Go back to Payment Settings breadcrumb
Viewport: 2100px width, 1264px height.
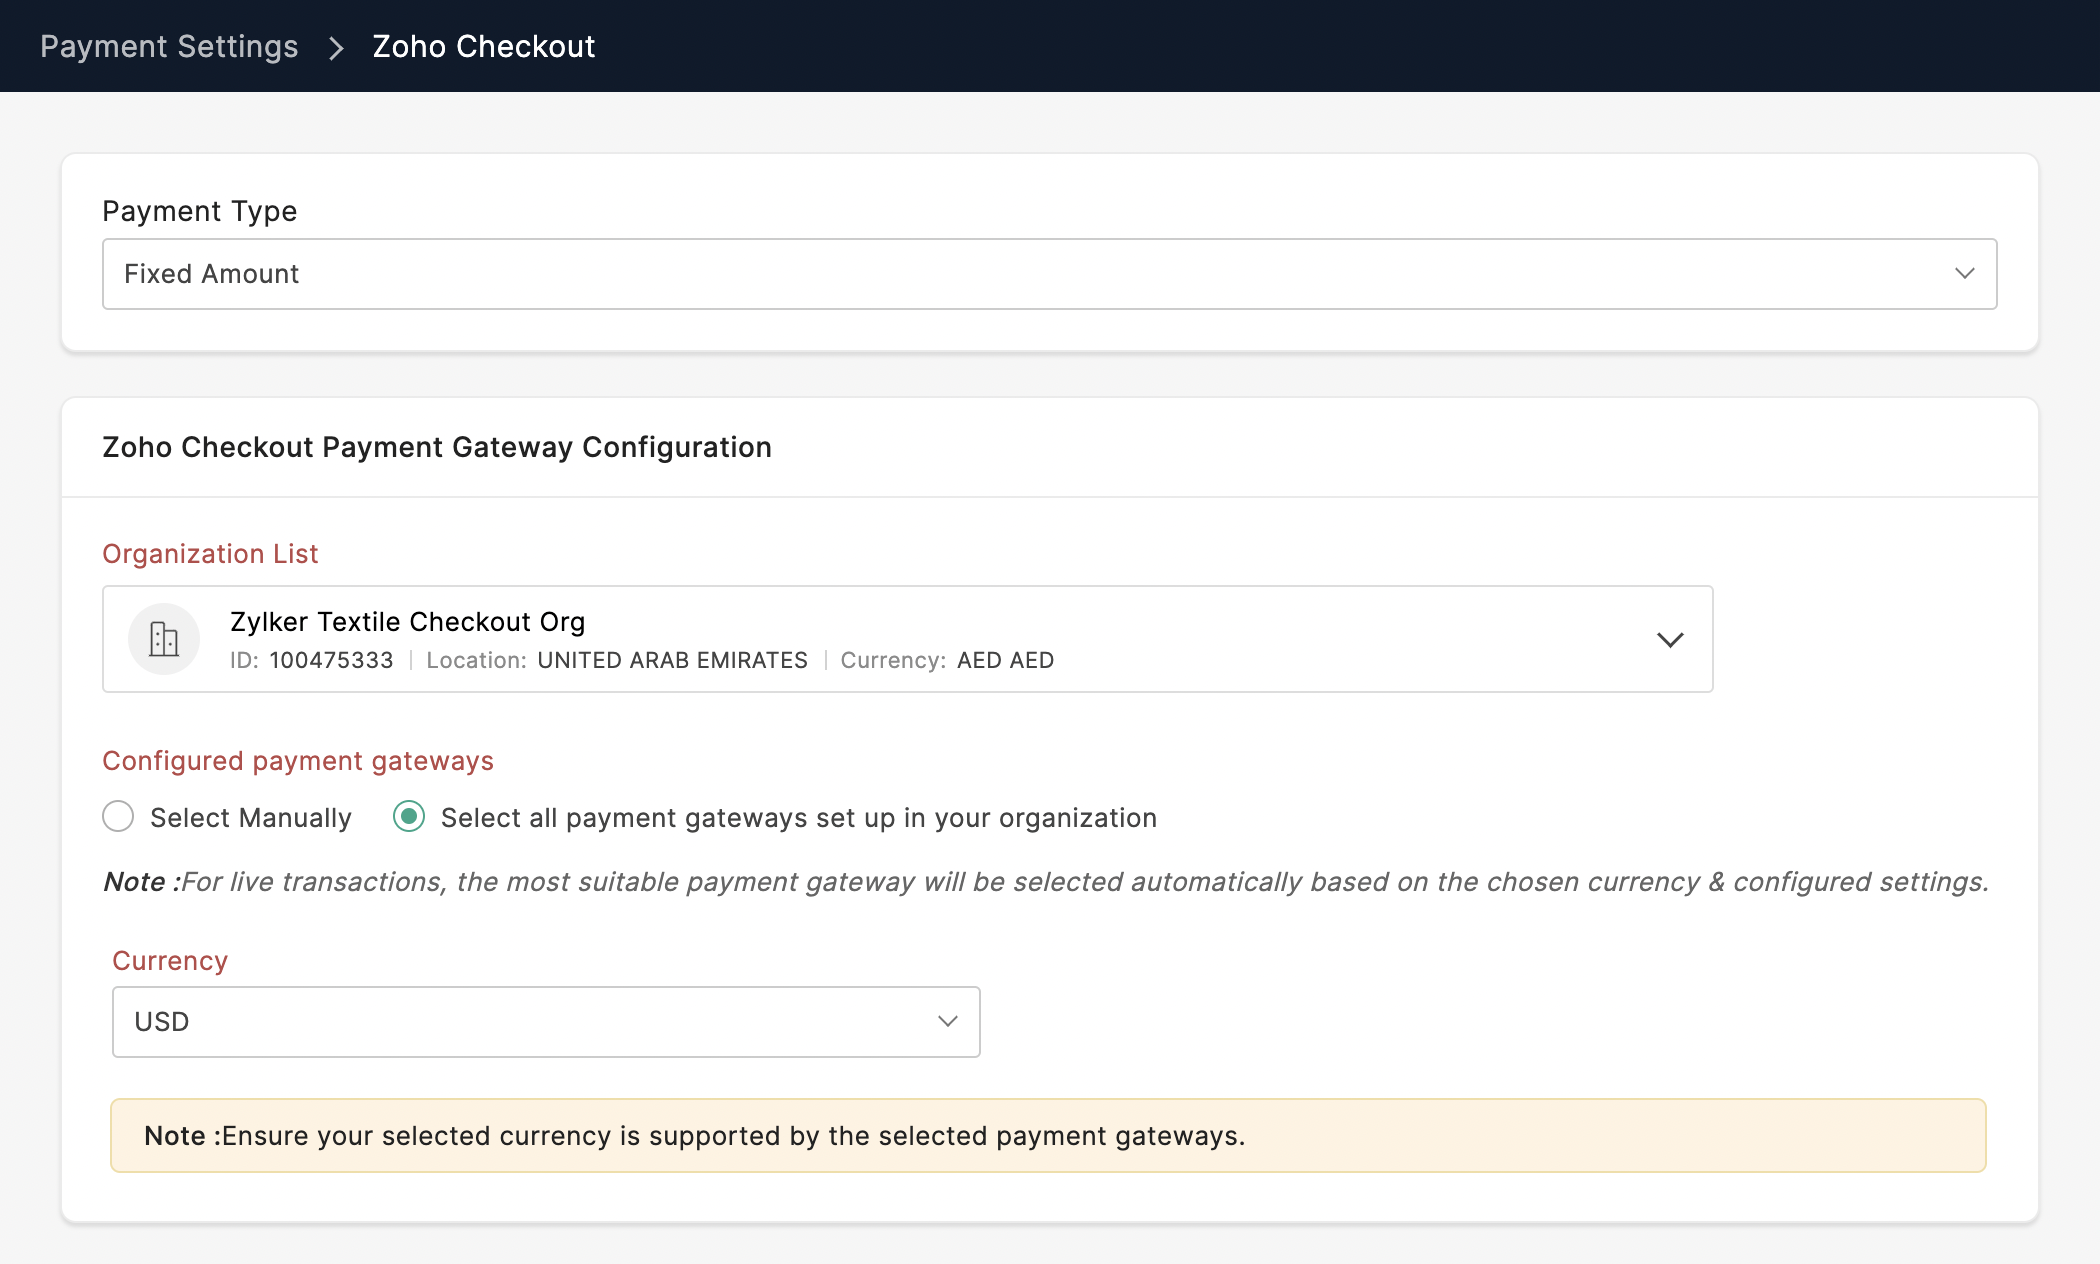(x=169, y=47)
